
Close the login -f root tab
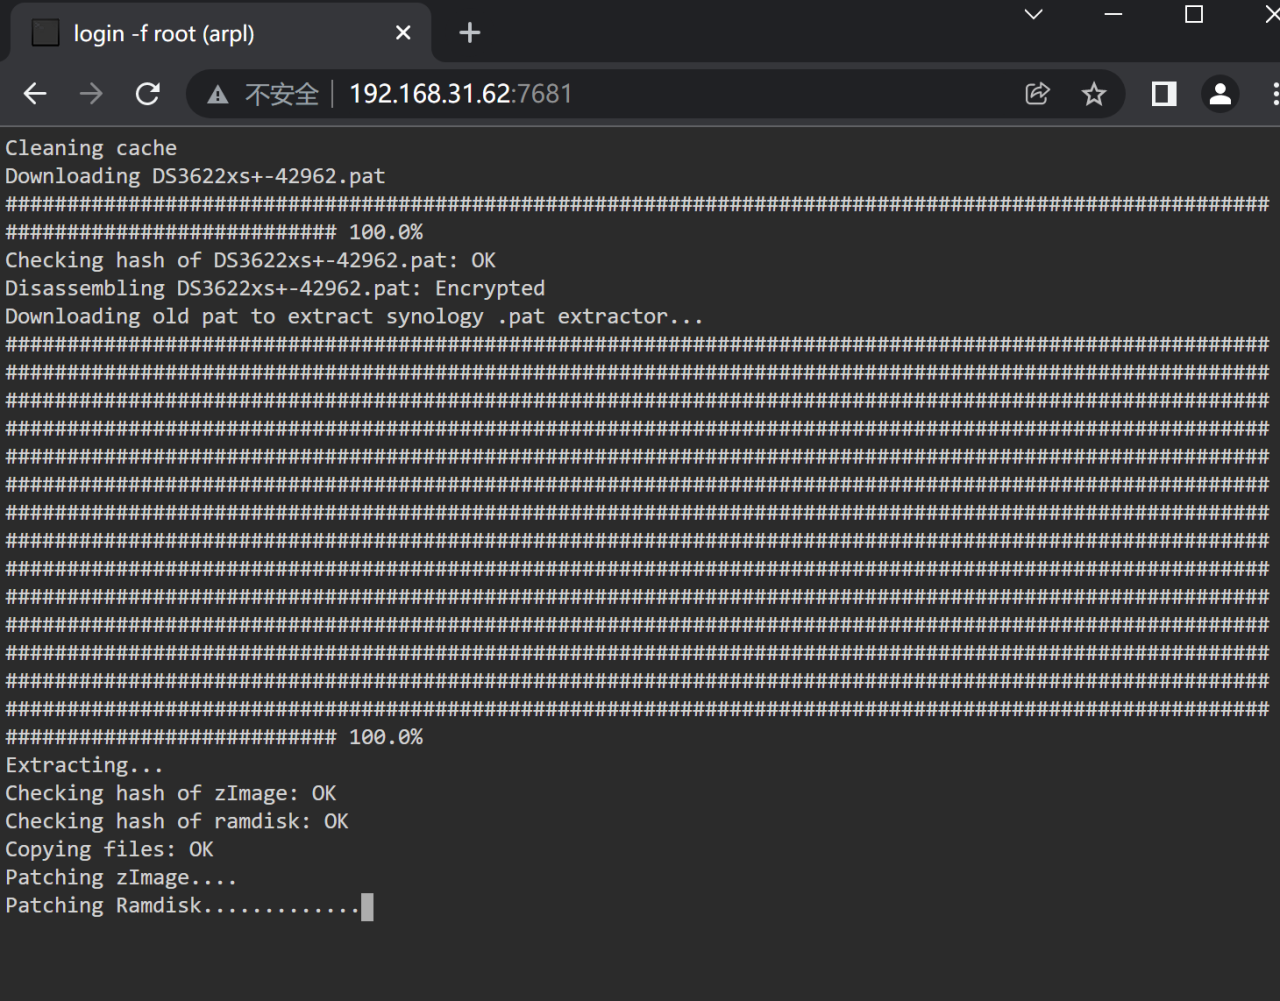click(x=403, y=33)
